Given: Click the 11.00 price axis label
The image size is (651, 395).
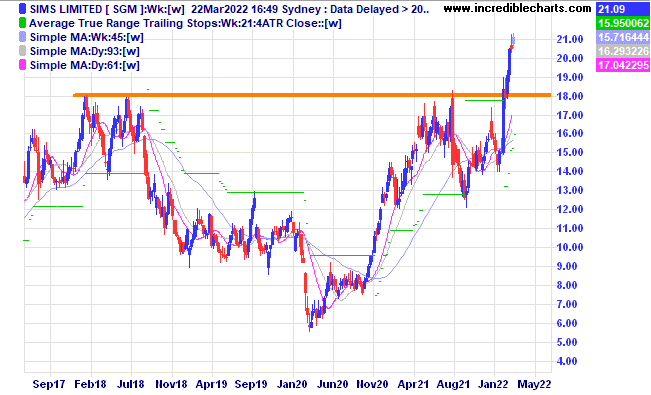Looking at the screenshot, I should (x=570, y=228).
